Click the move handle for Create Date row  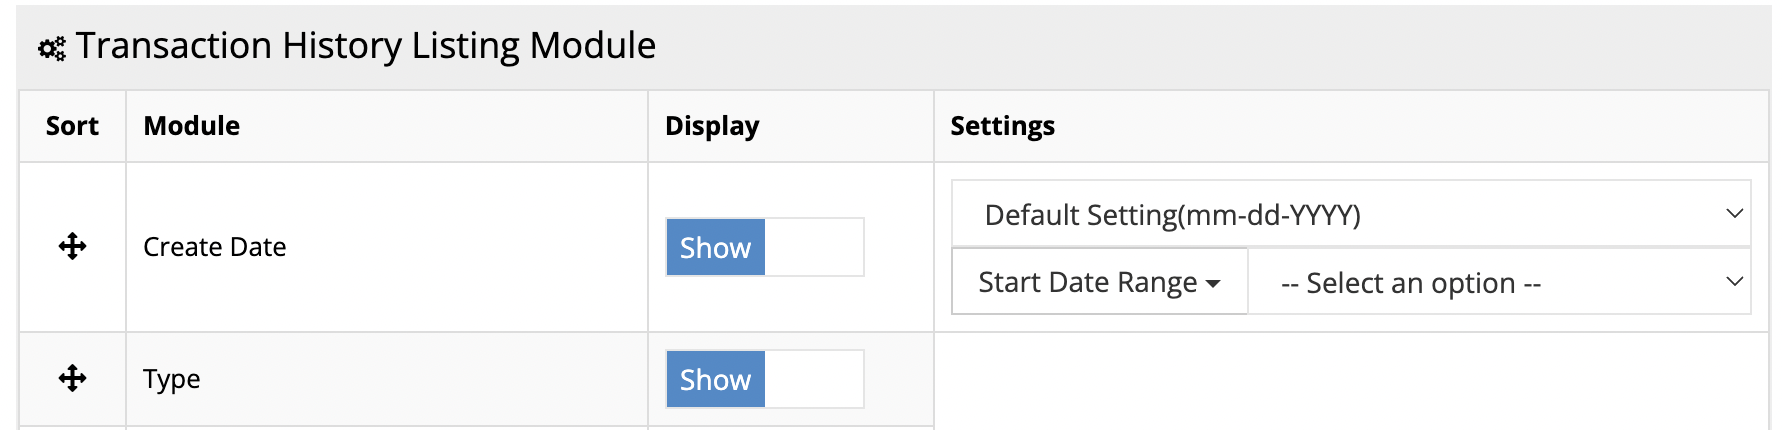72,247
